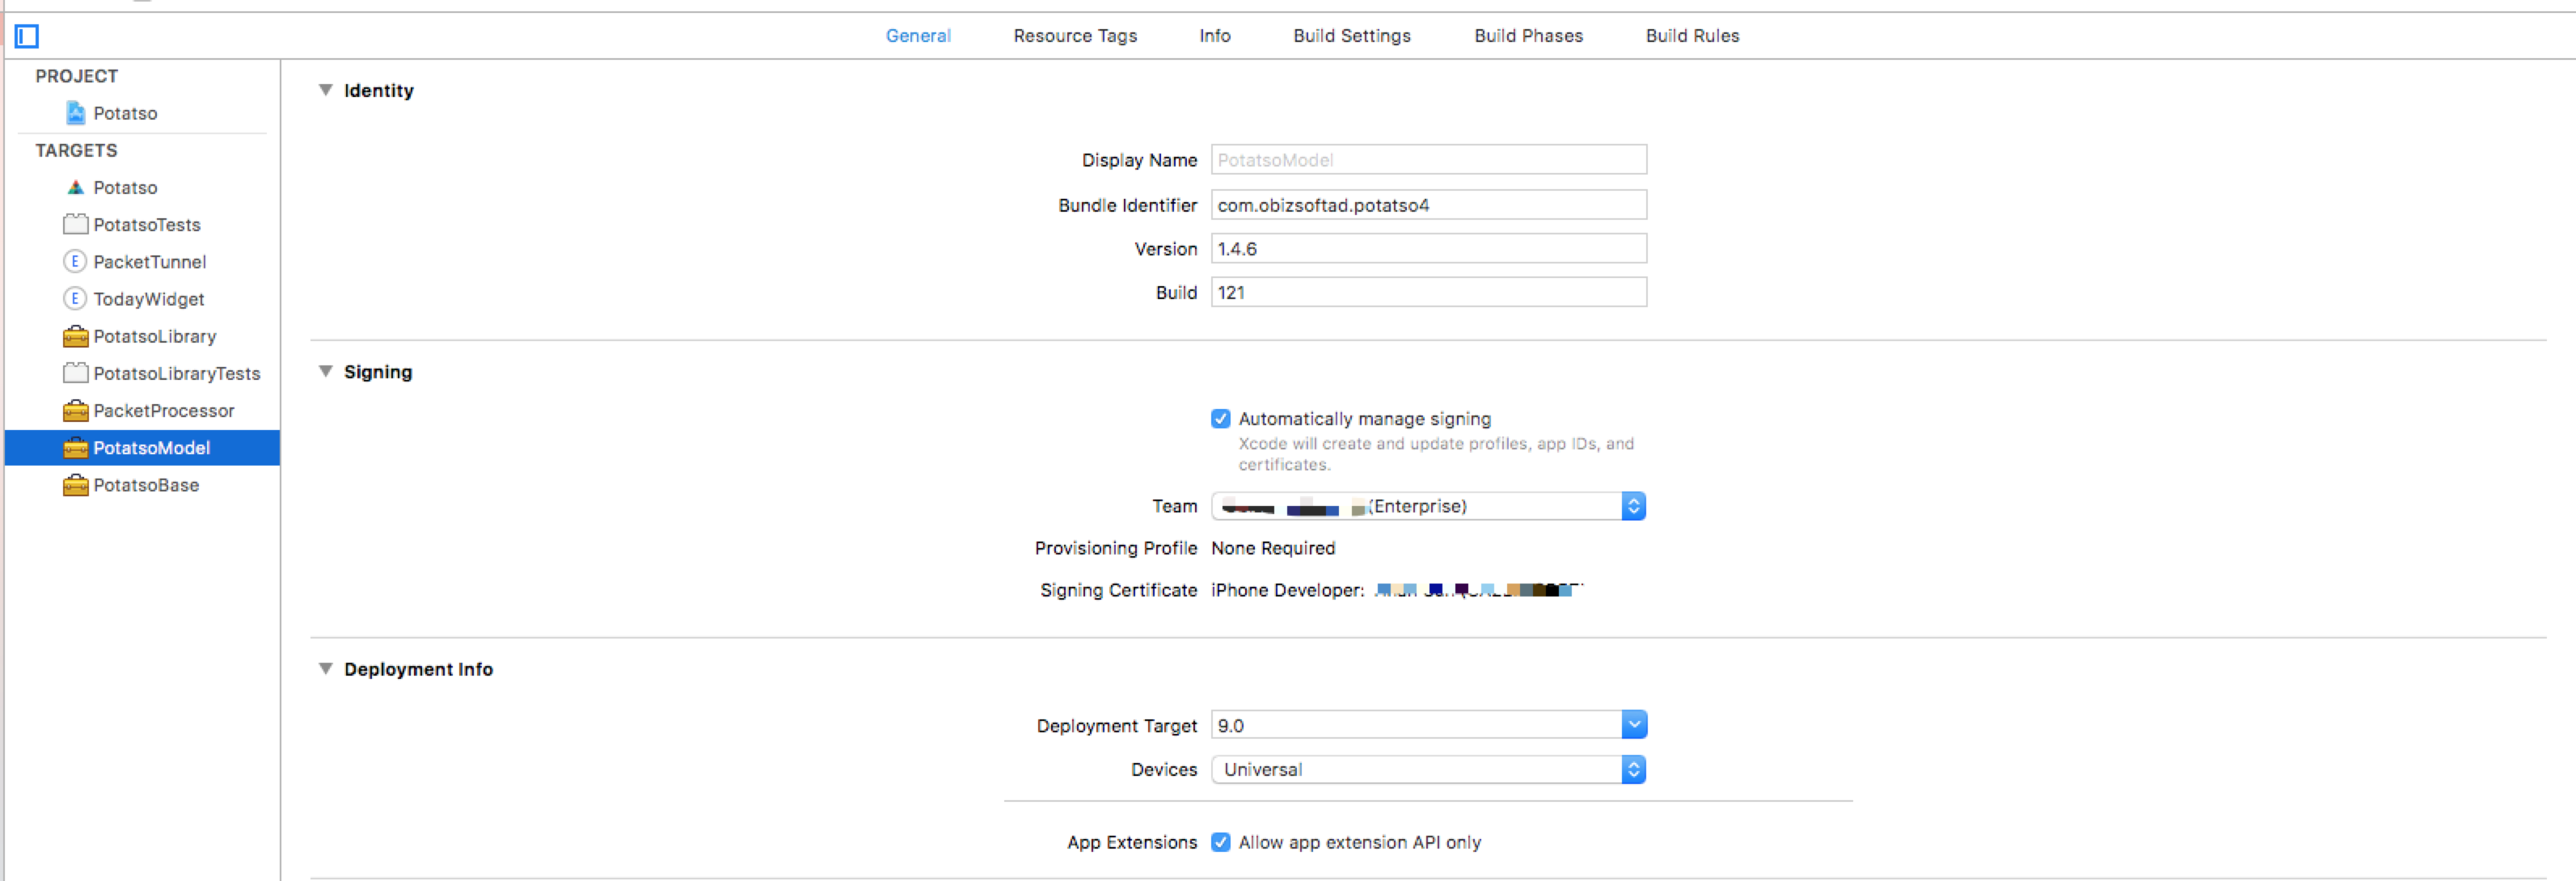
Task: Click the Bundle Identifier text field
Action: 1427,205
